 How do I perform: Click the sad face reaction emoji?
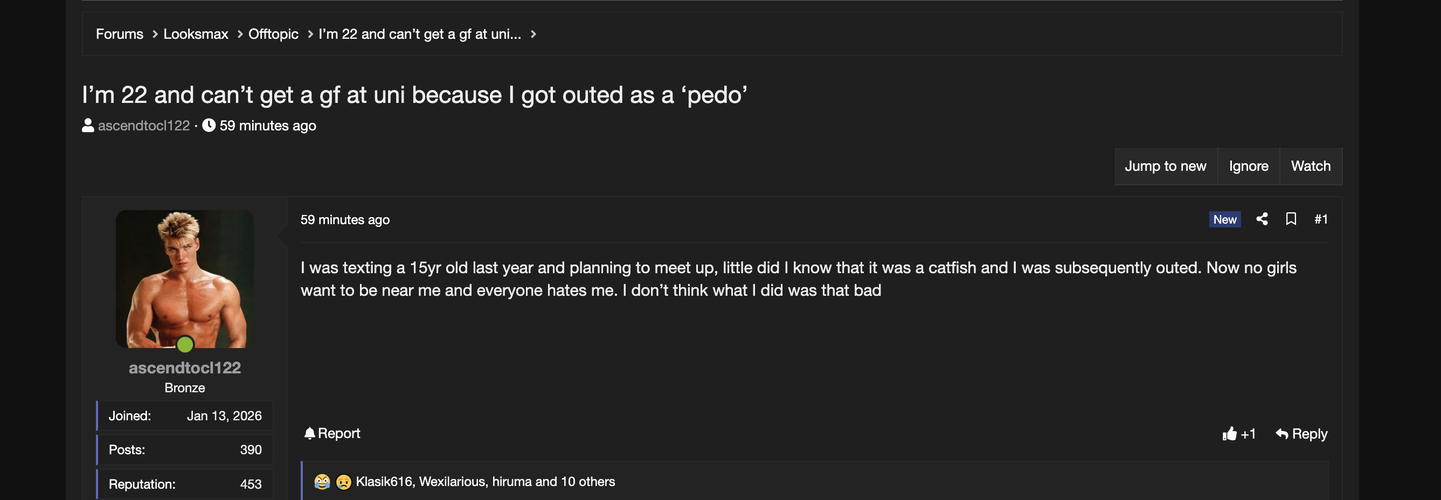tap(344, 482)
